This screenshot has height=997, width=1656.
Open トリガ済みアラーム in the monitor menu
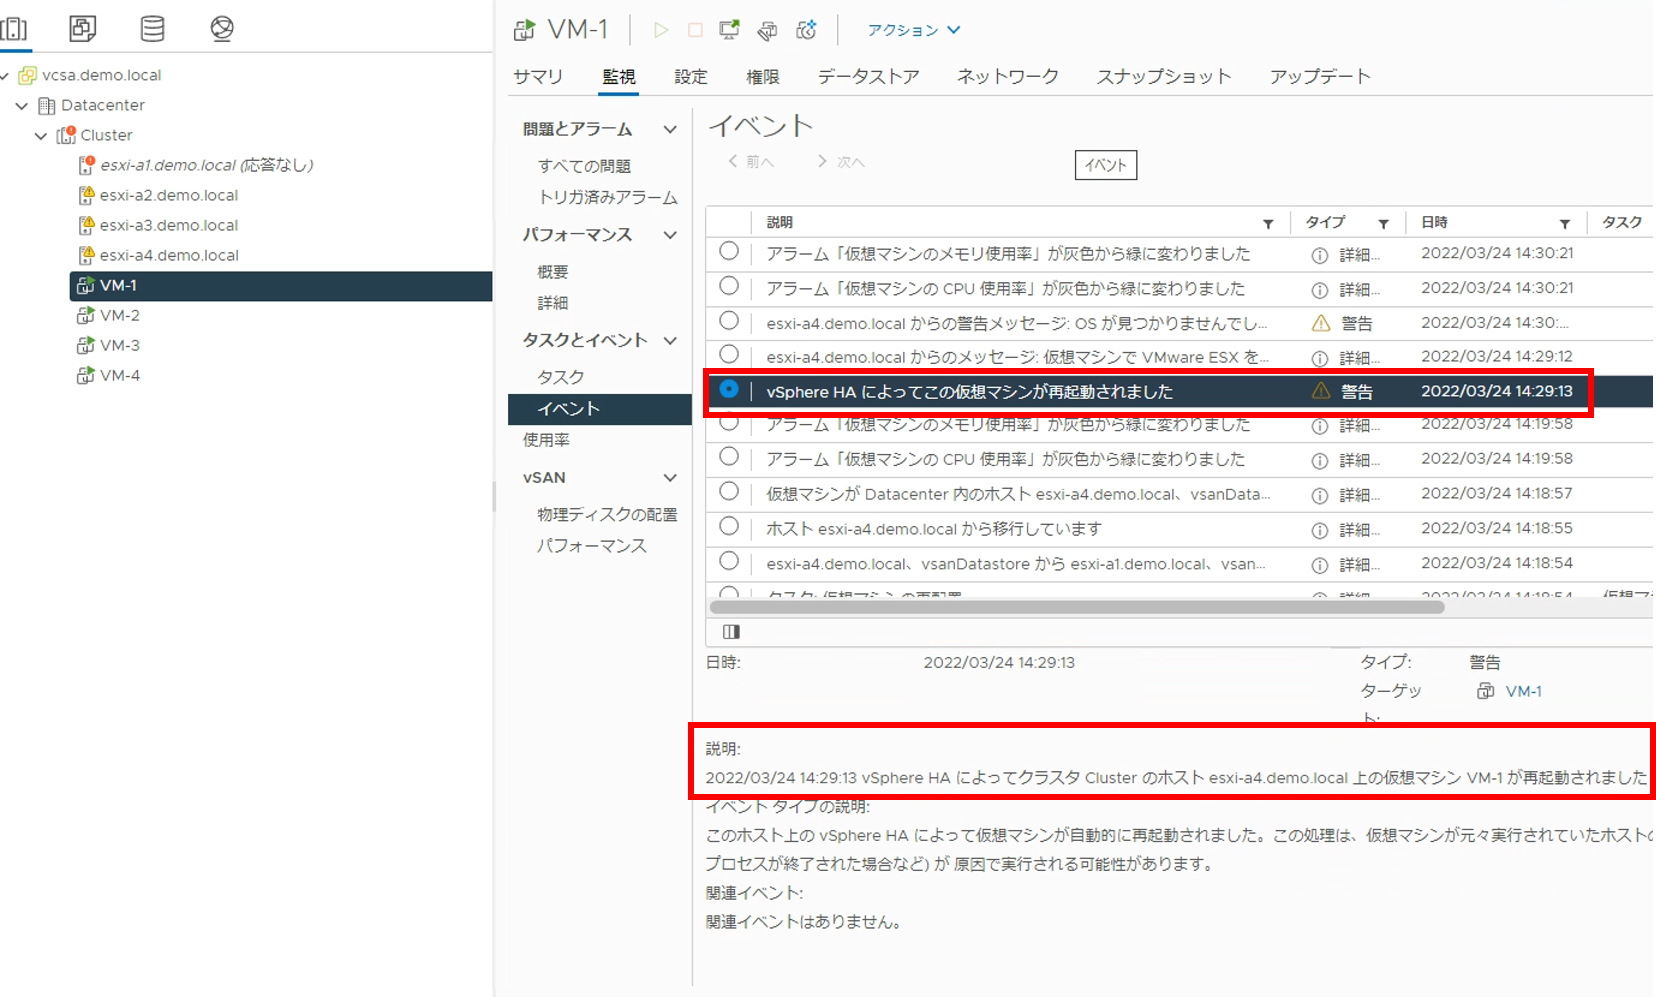click(608, 197)
